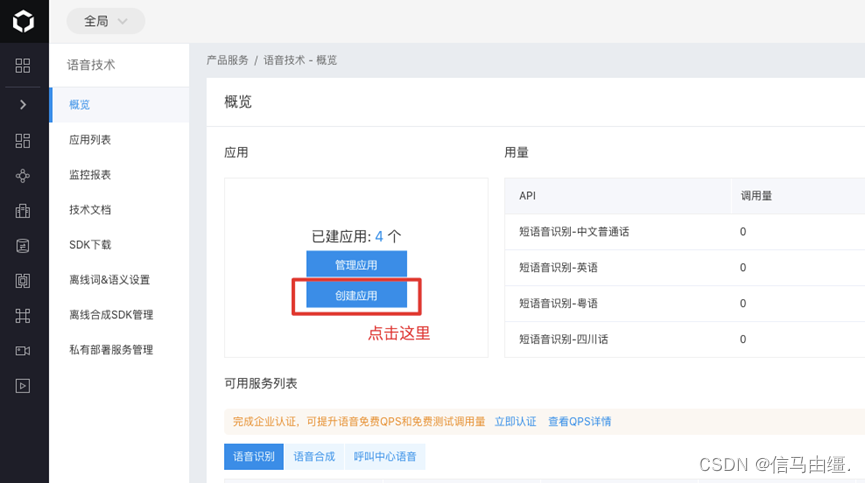The height and width of the screenshot is (483, 865).
Task: Click the dashboard tiles icon in dark sidebar
Action: click(x=23, y=141)
